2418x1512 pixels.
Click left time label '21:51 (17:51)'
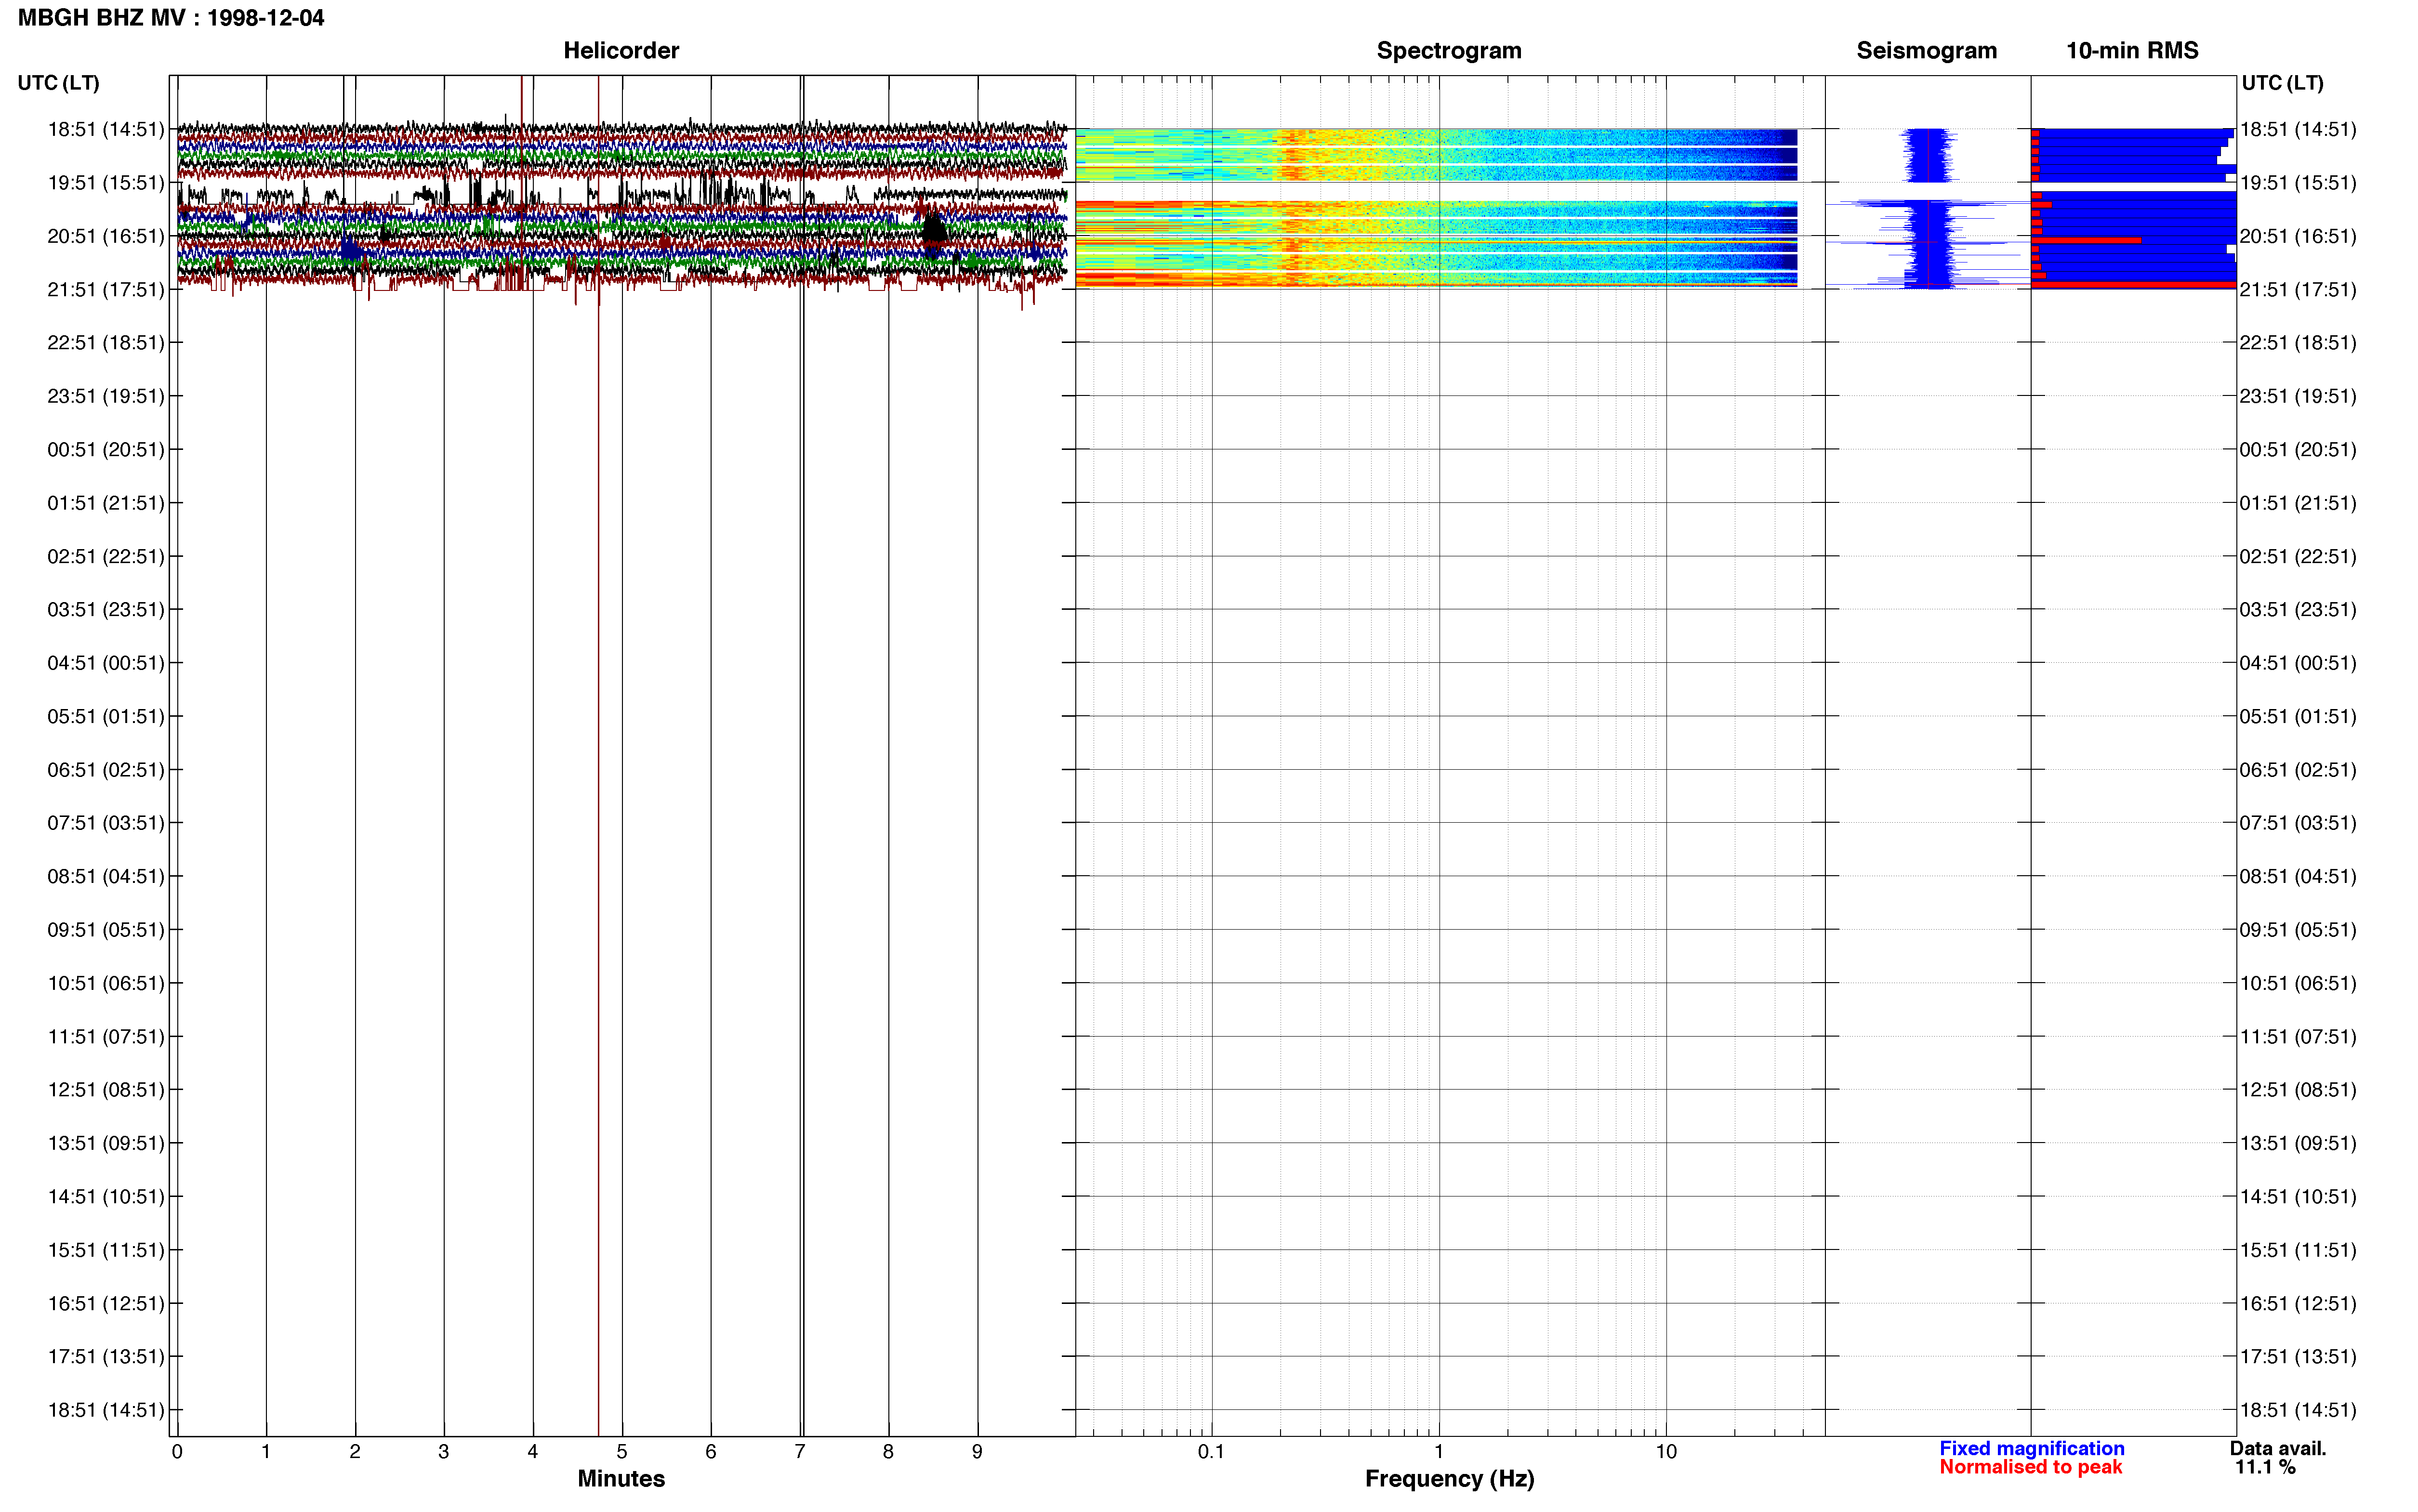tap(106, 289)
